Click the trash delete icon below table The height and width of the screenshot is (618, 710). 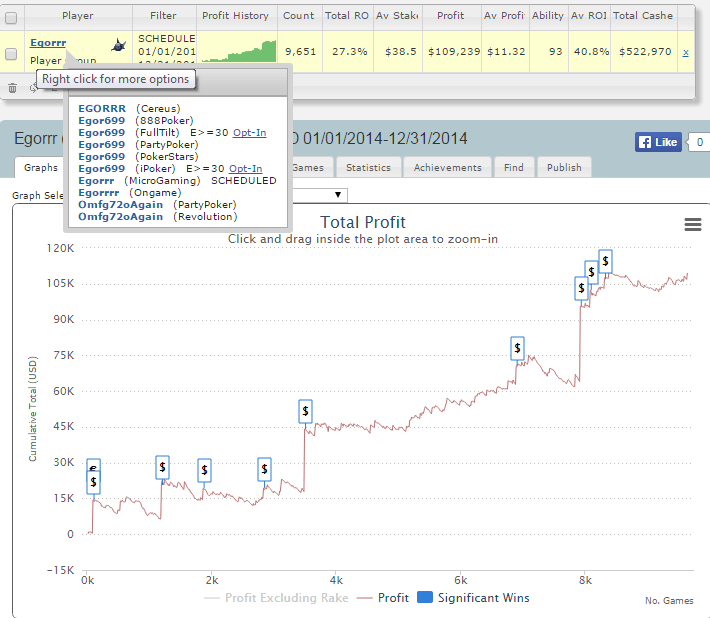(12, 88)
